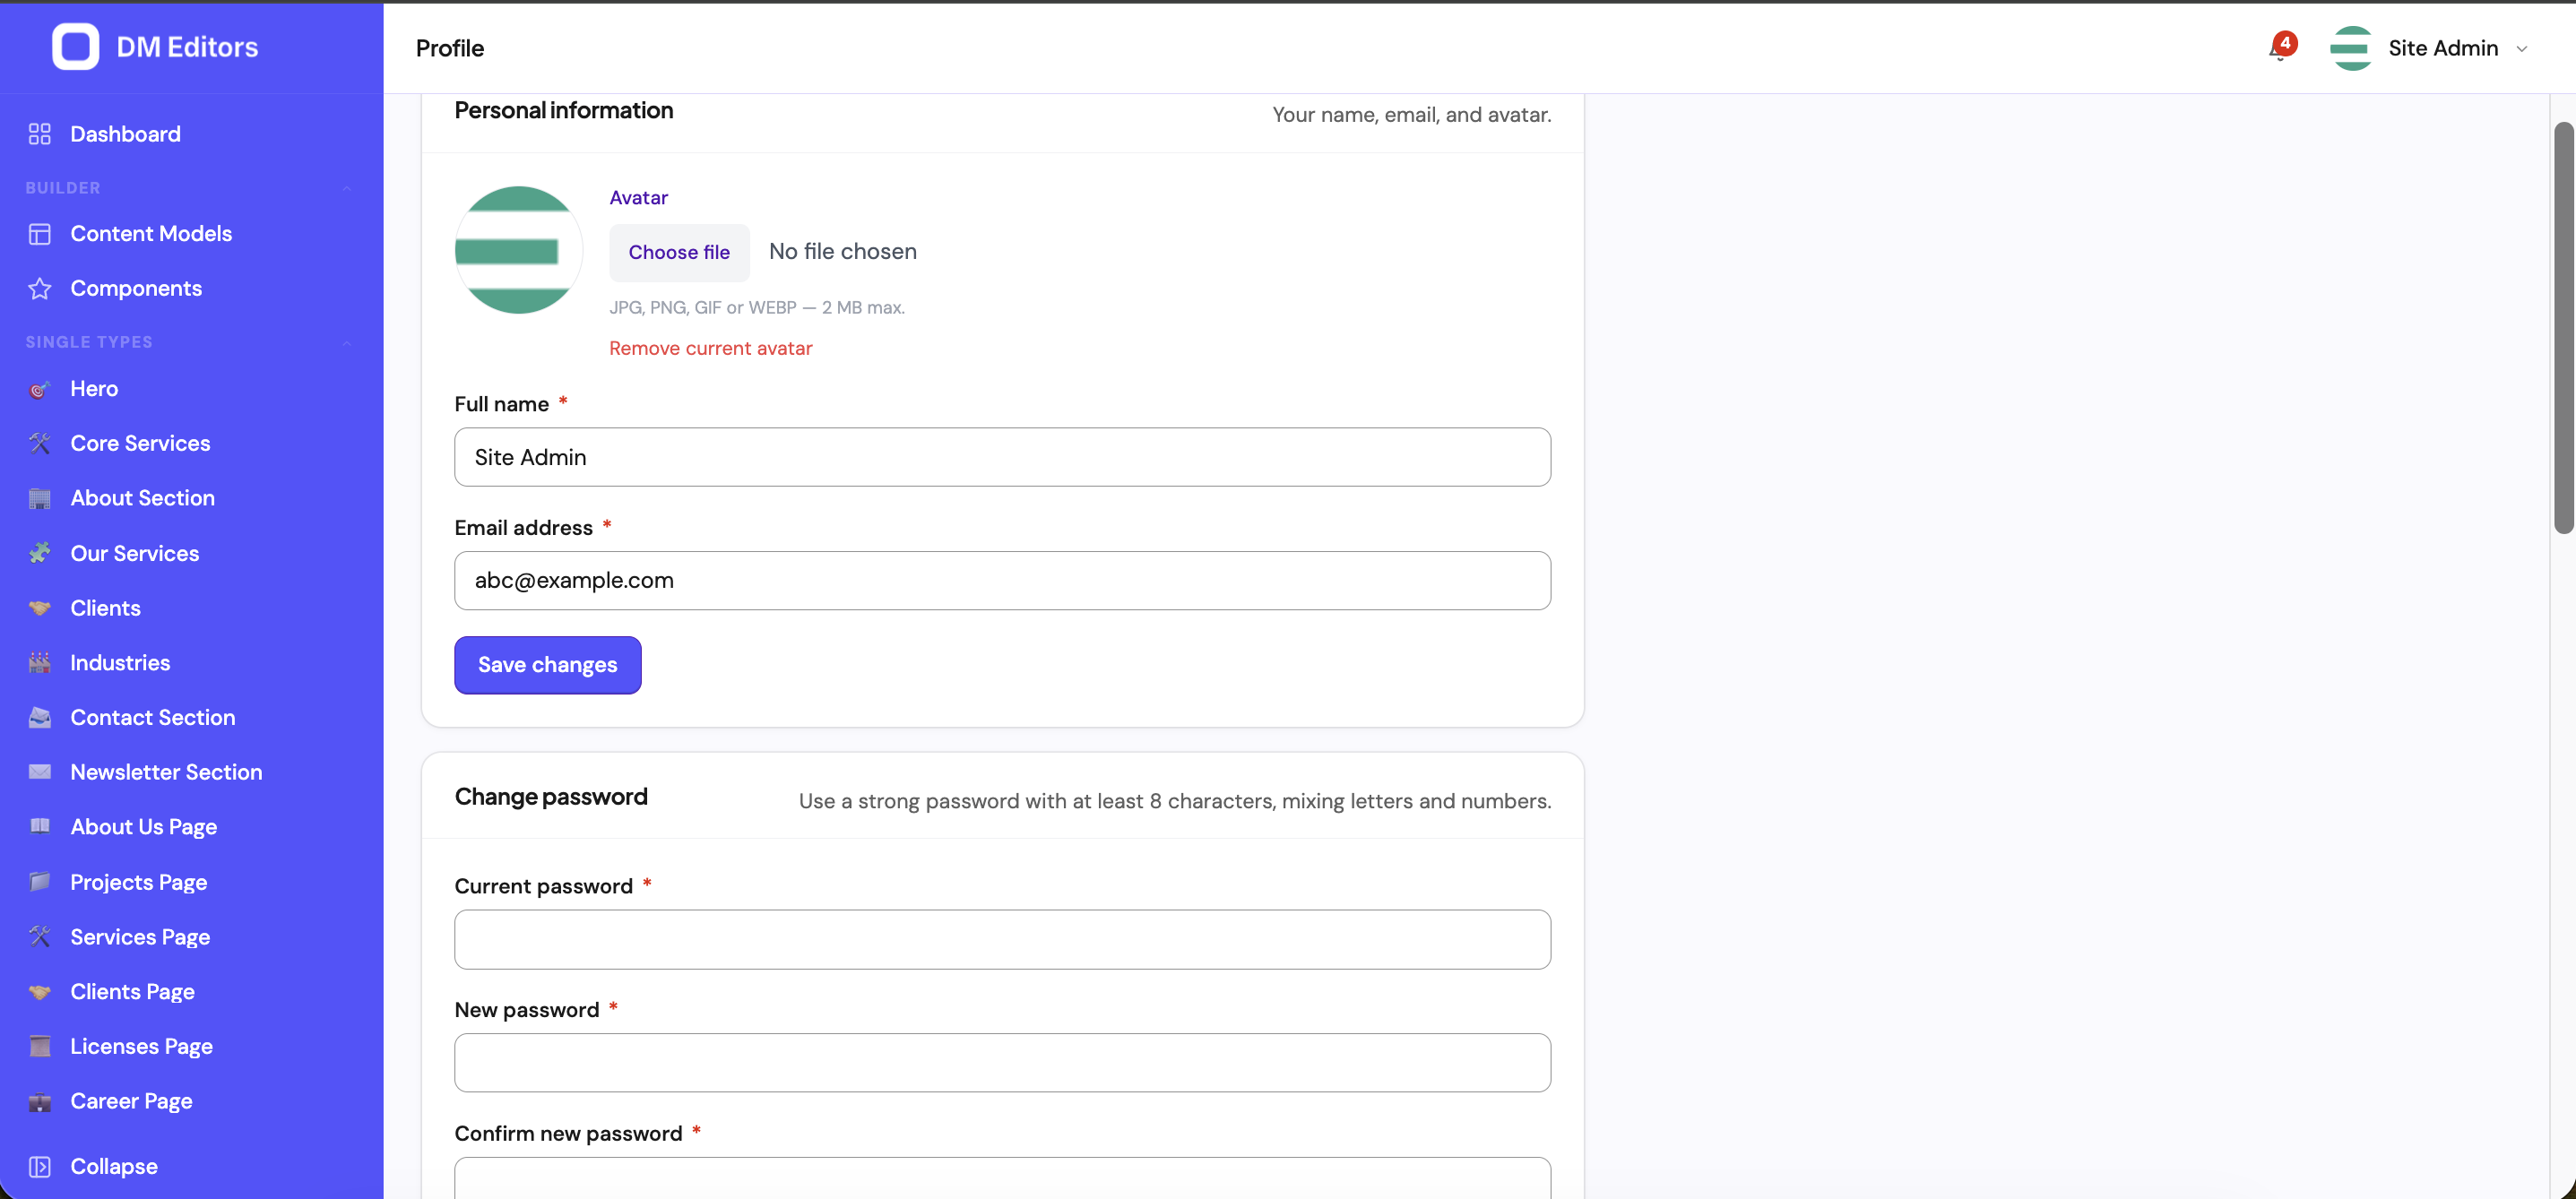Open the Site Admin user menu
Viewport: 2576px width, 1199px height.
coord(2429,48)
